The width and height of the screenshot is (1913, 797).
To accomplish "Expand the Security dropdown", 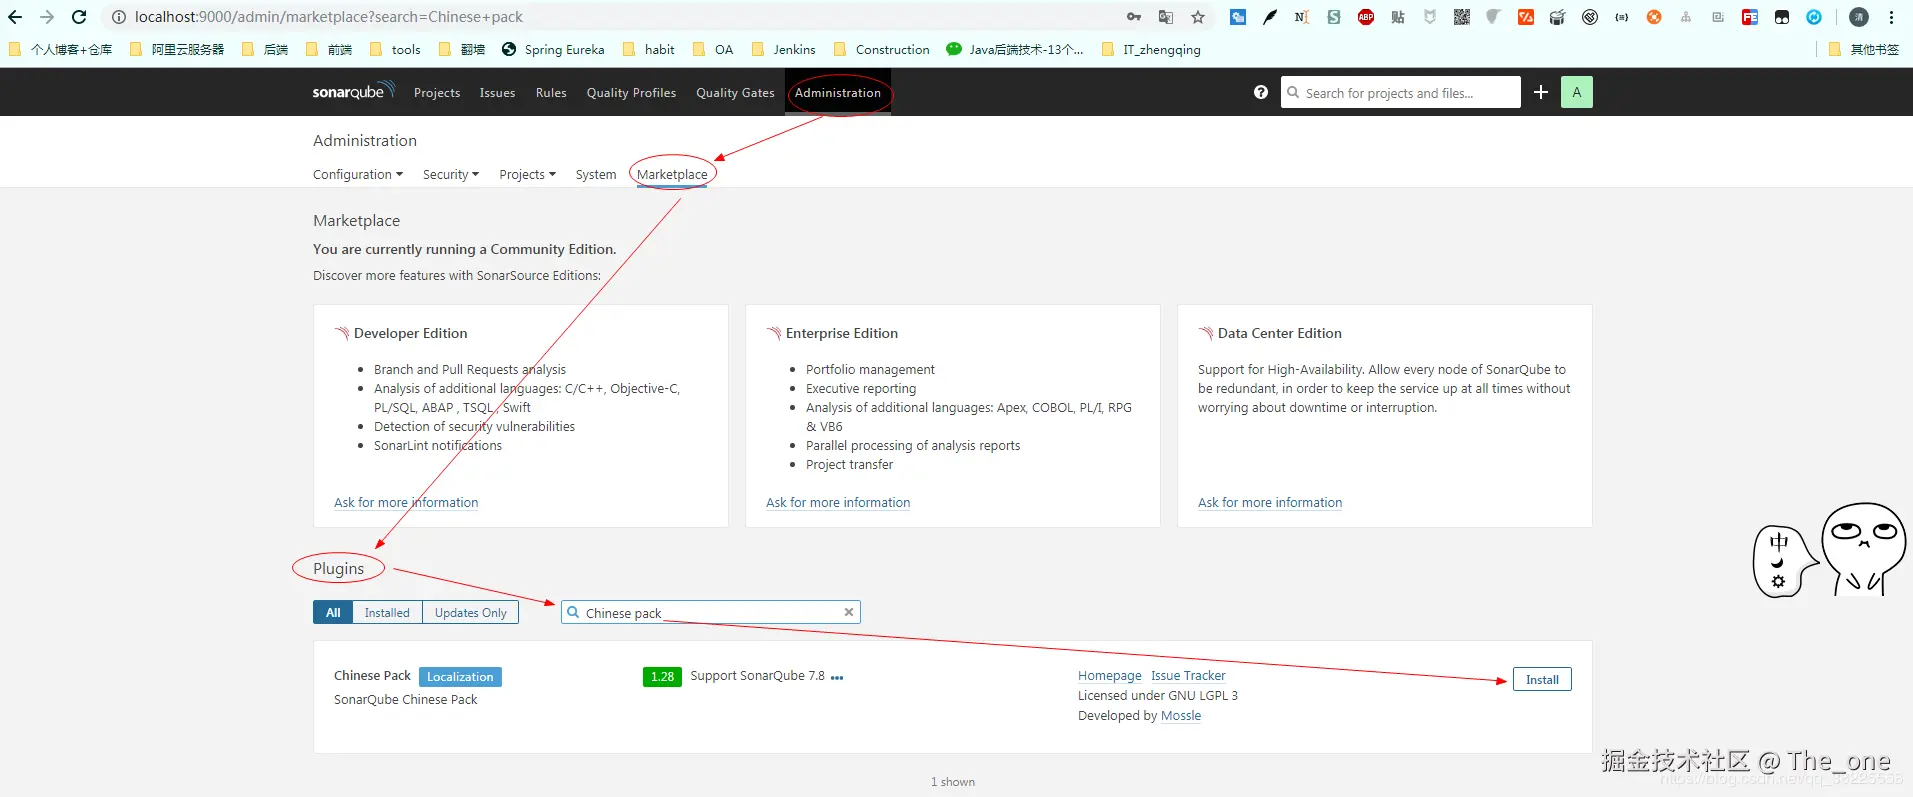I will click(x=451, y=174).
